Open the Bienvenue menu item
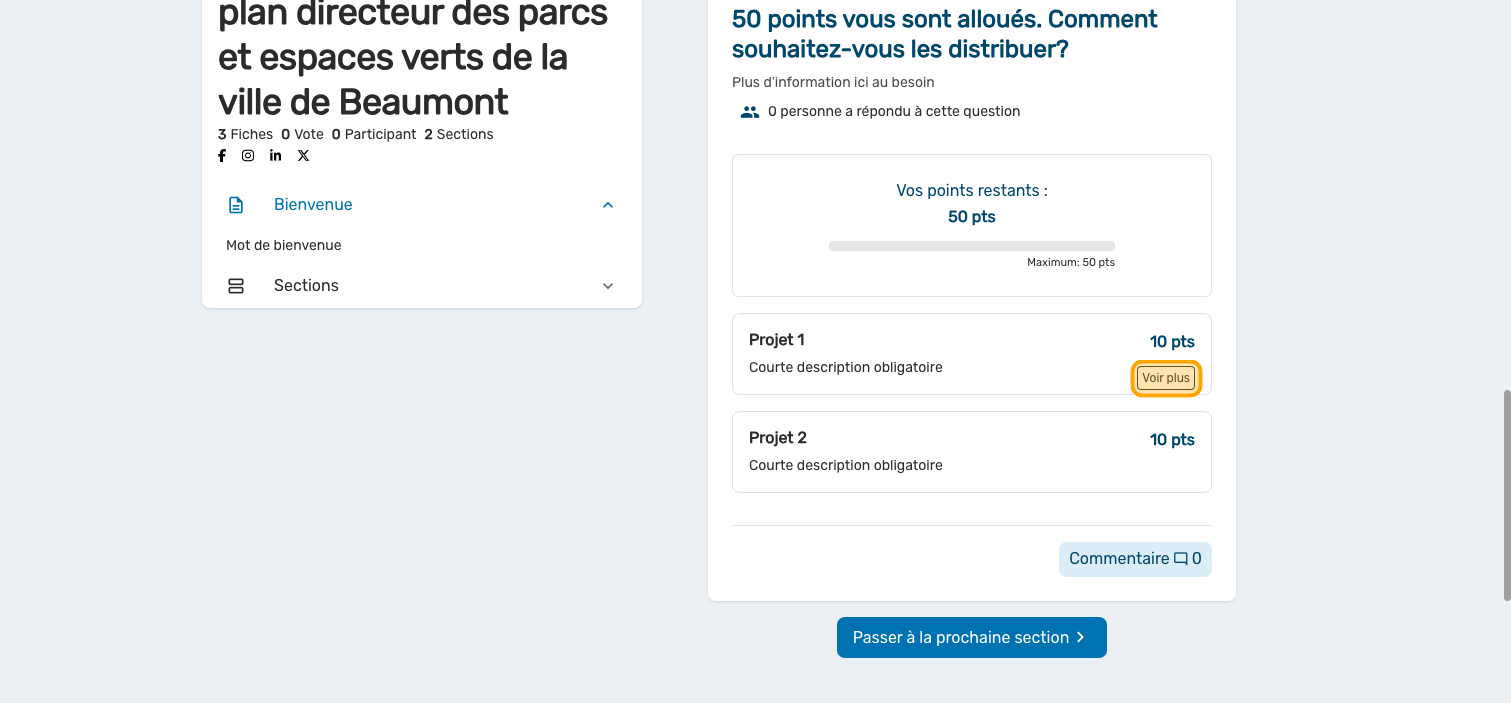Image resolution: width=1511 pixels, height=703 pixels. coord(313,205)
